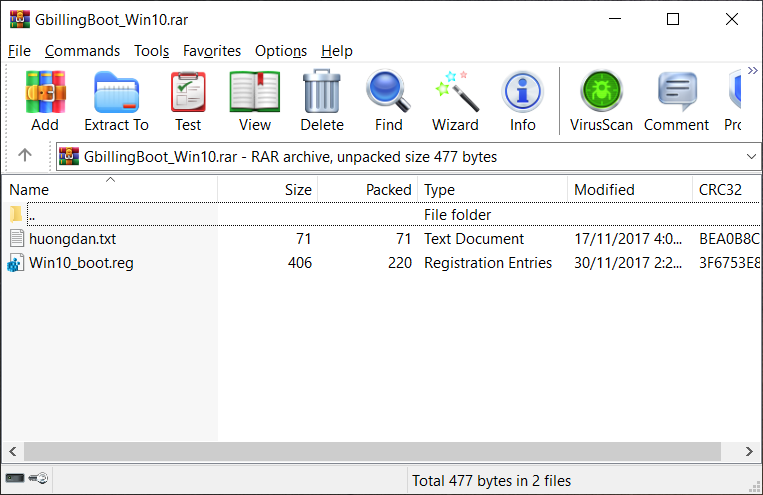The width and height of the screenshot is (763, 495).
Task: Click the packed value 220
Action: coord(400,263)
